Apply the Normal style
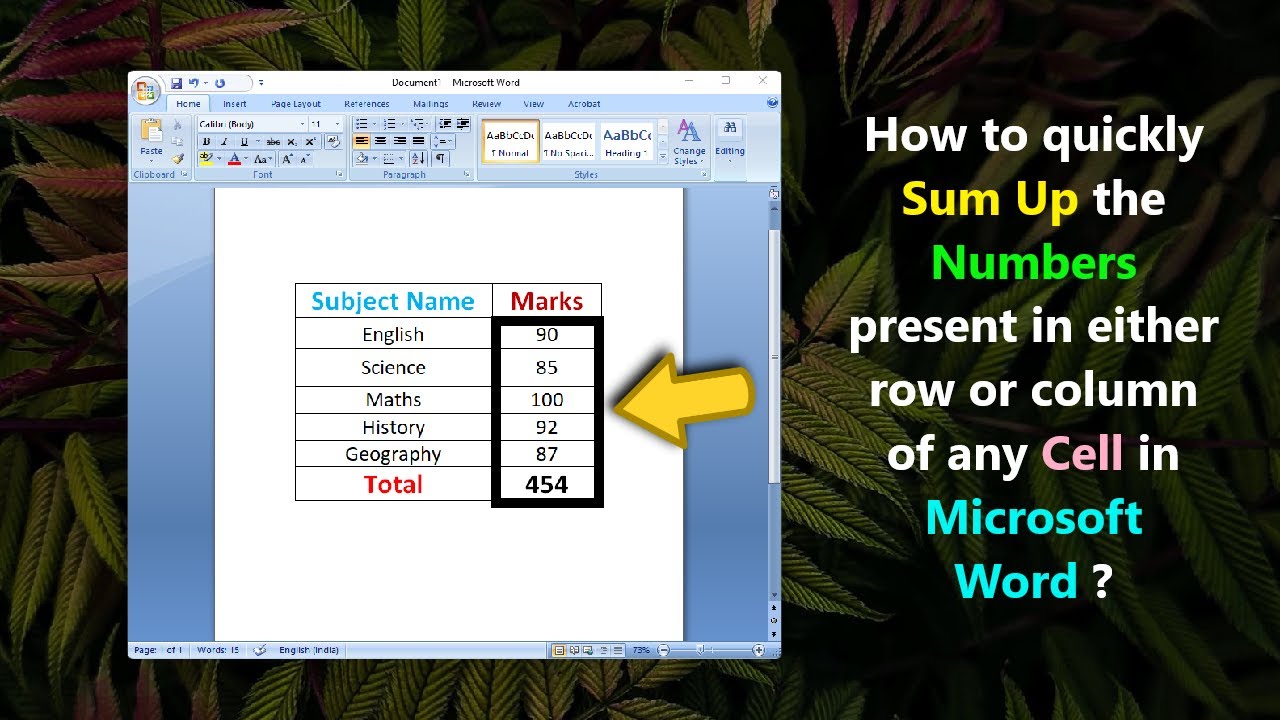 [x=511, y=141]
